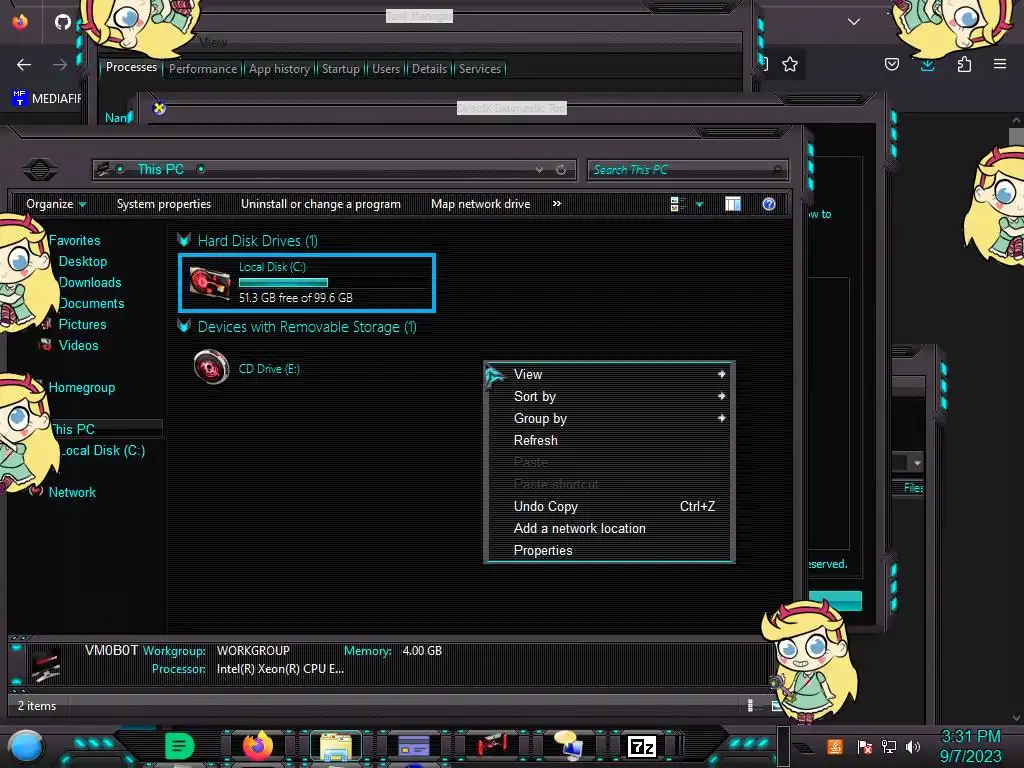Show more toolbar commands chevron
The width and height of the screenshot is (1024, 768).
556,204
